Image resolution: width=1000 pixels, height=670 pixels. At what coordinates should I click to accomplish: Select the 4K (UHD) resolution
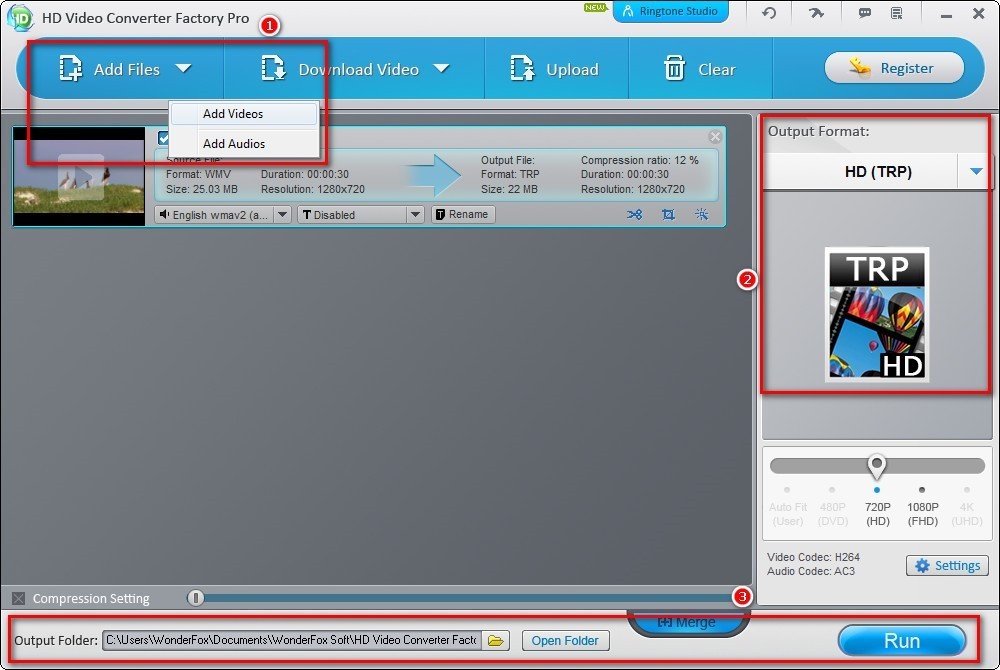pyautogui.click(x=967, y=513)
